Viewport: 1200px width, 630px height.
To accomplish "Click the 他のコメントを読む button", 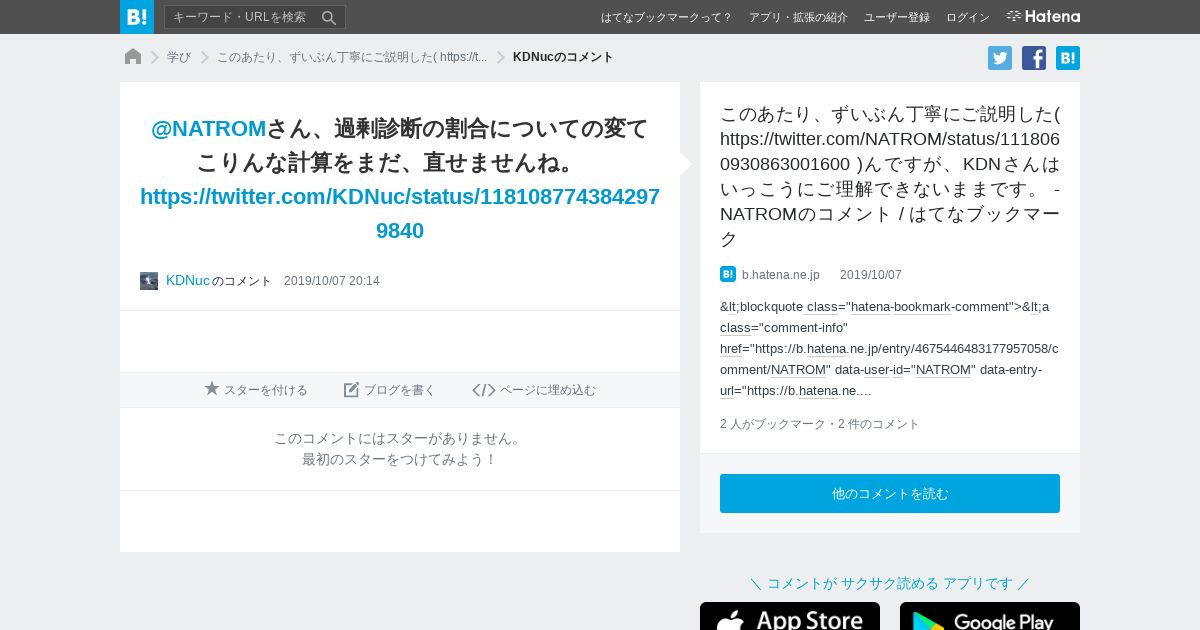I will [890, 494].
